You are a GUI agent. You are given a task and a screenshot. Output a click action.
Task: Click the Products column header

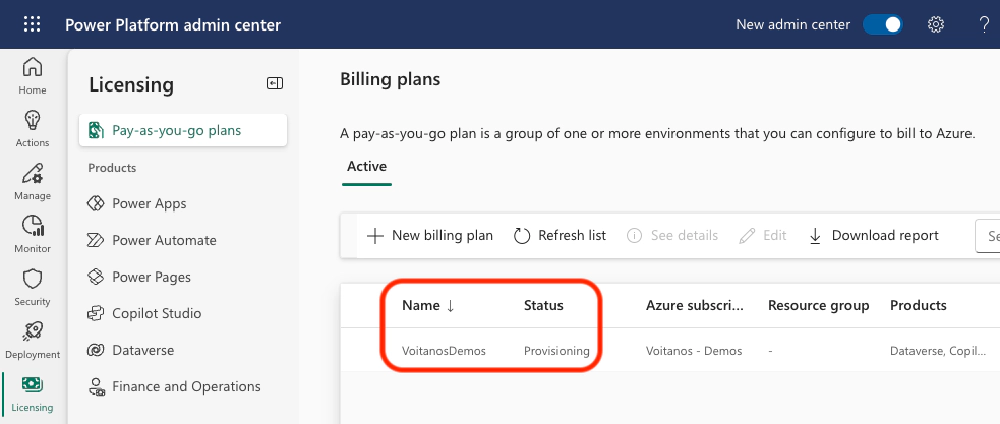918,305
